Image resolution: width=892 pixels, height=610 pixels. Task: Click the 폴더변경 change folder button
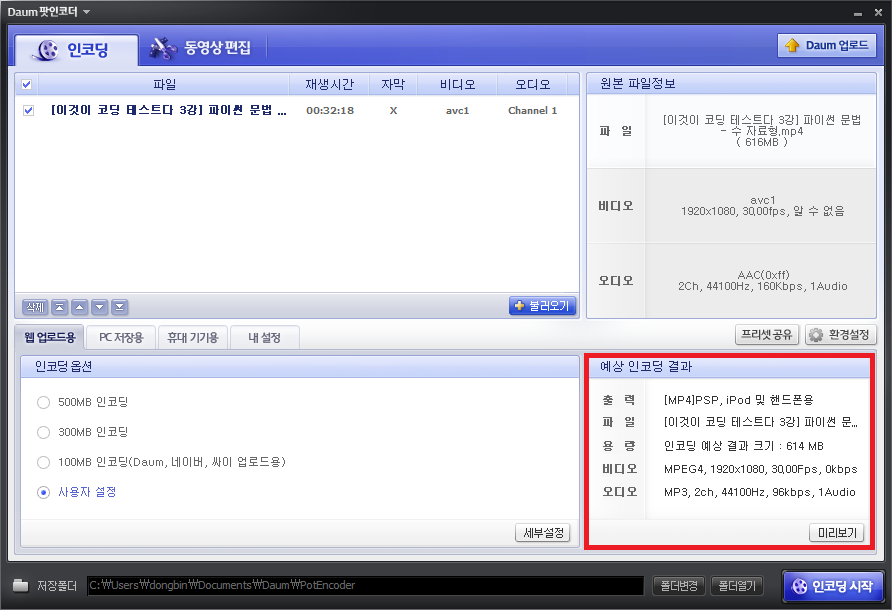[679, 586]
